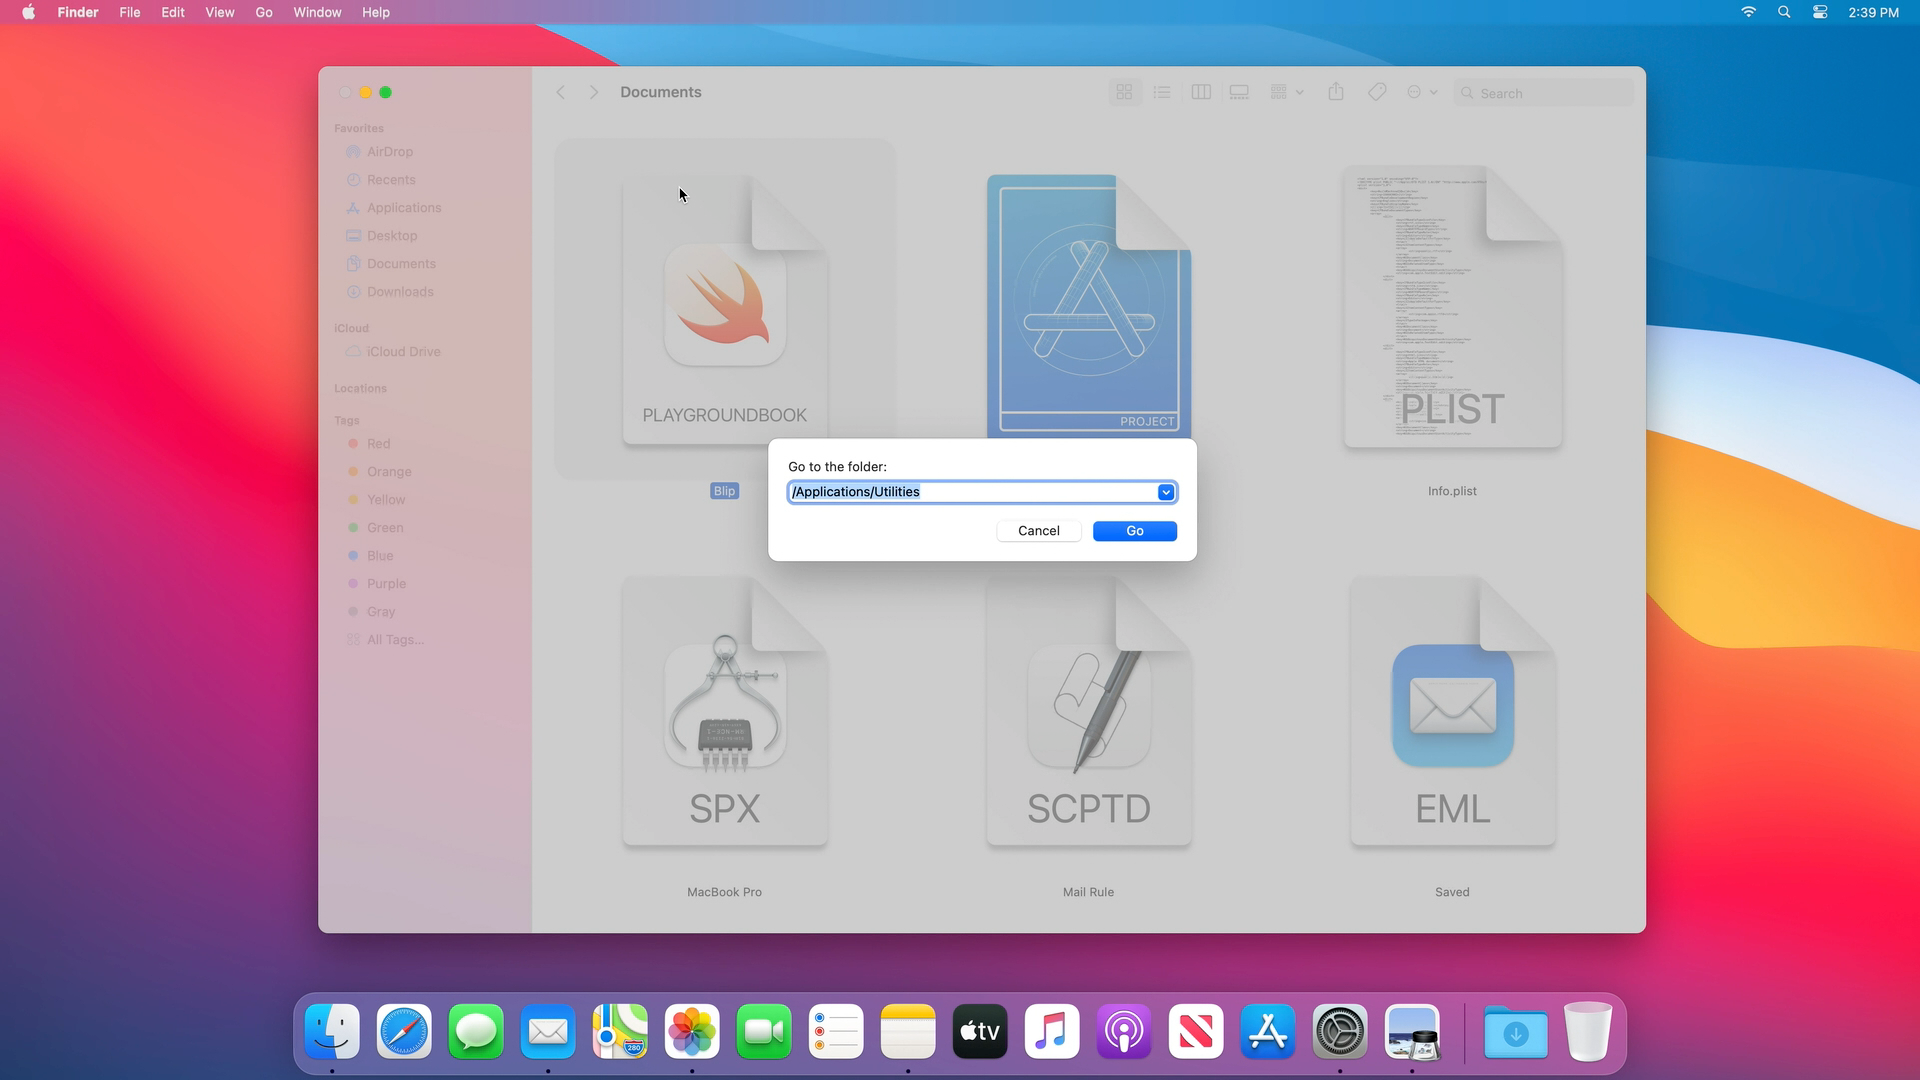Open Reminders from the Dock
Image resolution: width=1920 pixels, height=1080 pixels.
click(836, 1031)
